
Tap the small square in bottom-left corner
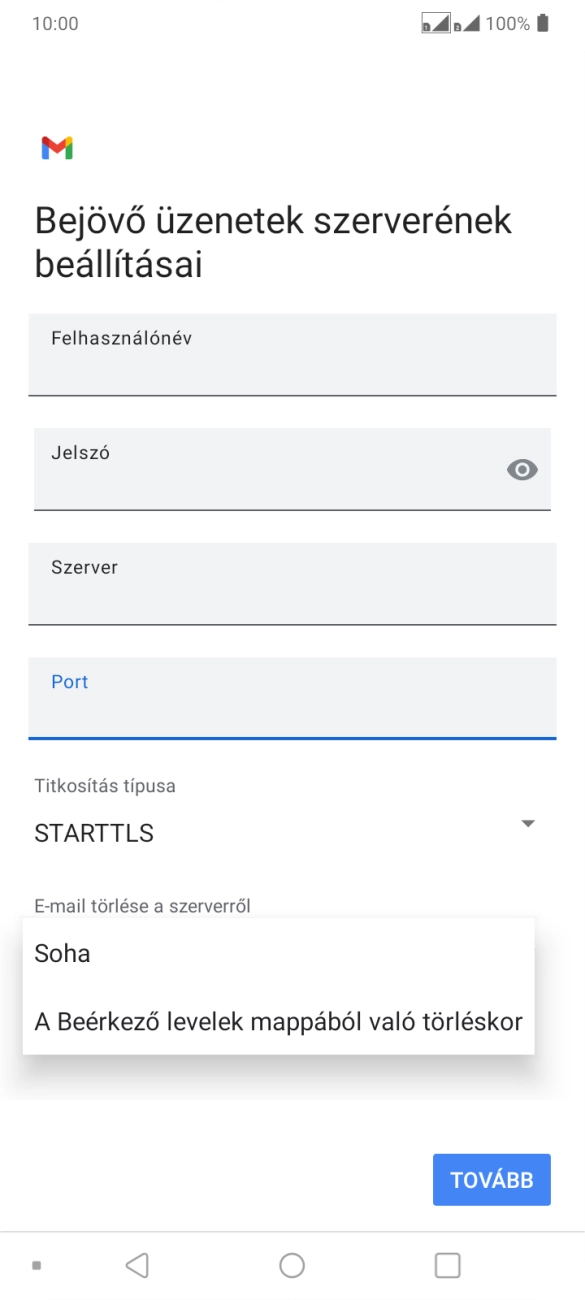pyautogui.click(x=37, y=1264)
